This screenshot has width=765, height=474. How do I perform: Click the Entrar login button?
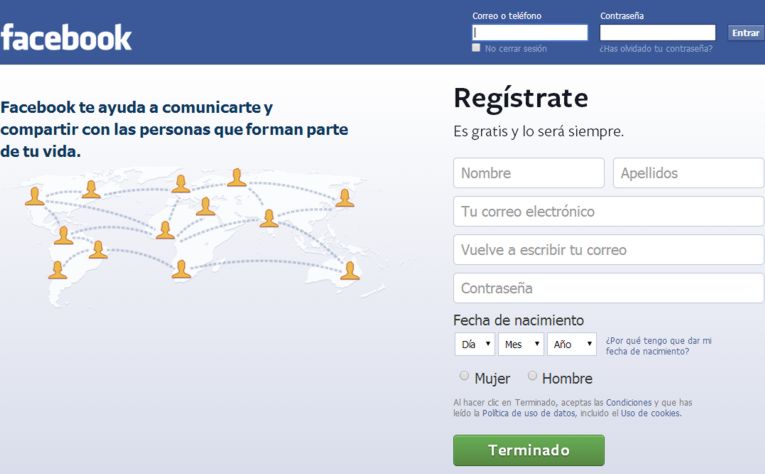pyautogui.click(x=745, y=33)
